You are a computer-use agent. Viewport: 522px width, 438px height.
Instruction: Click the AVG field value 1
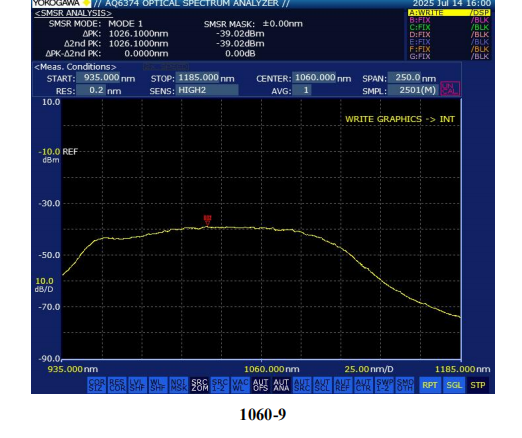[302, 90]
